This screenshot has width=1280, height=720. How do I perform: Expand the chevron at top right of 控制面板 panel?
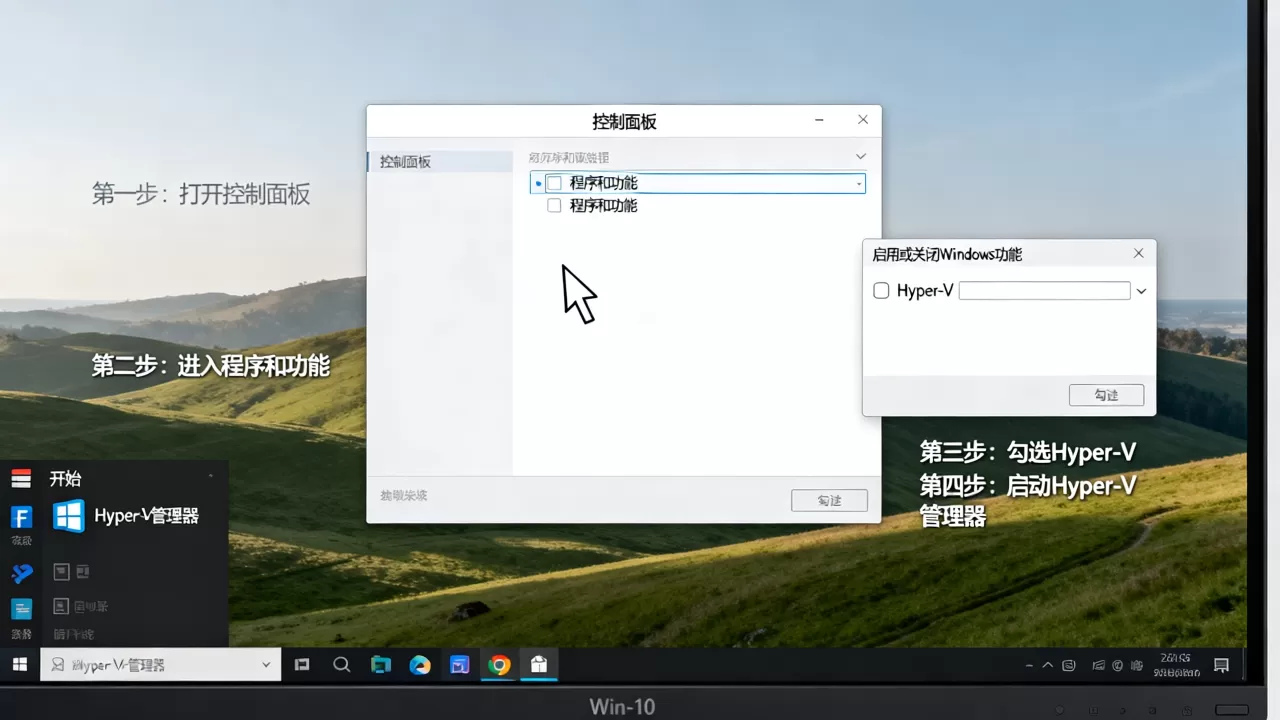tap(861, 157)
